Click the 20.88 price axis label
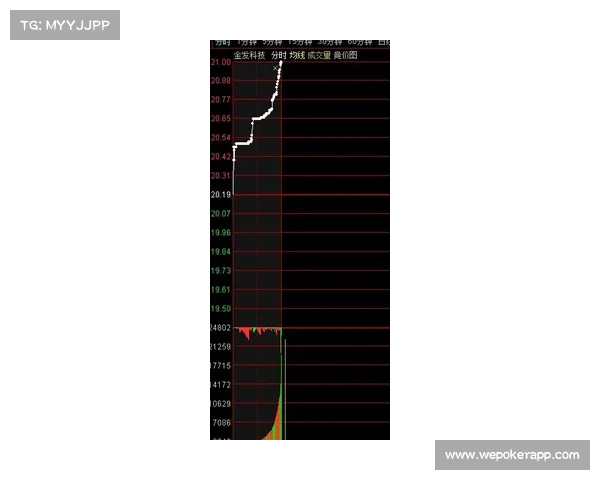This screenshot has height=480, width=600. (x=221, y=80)
